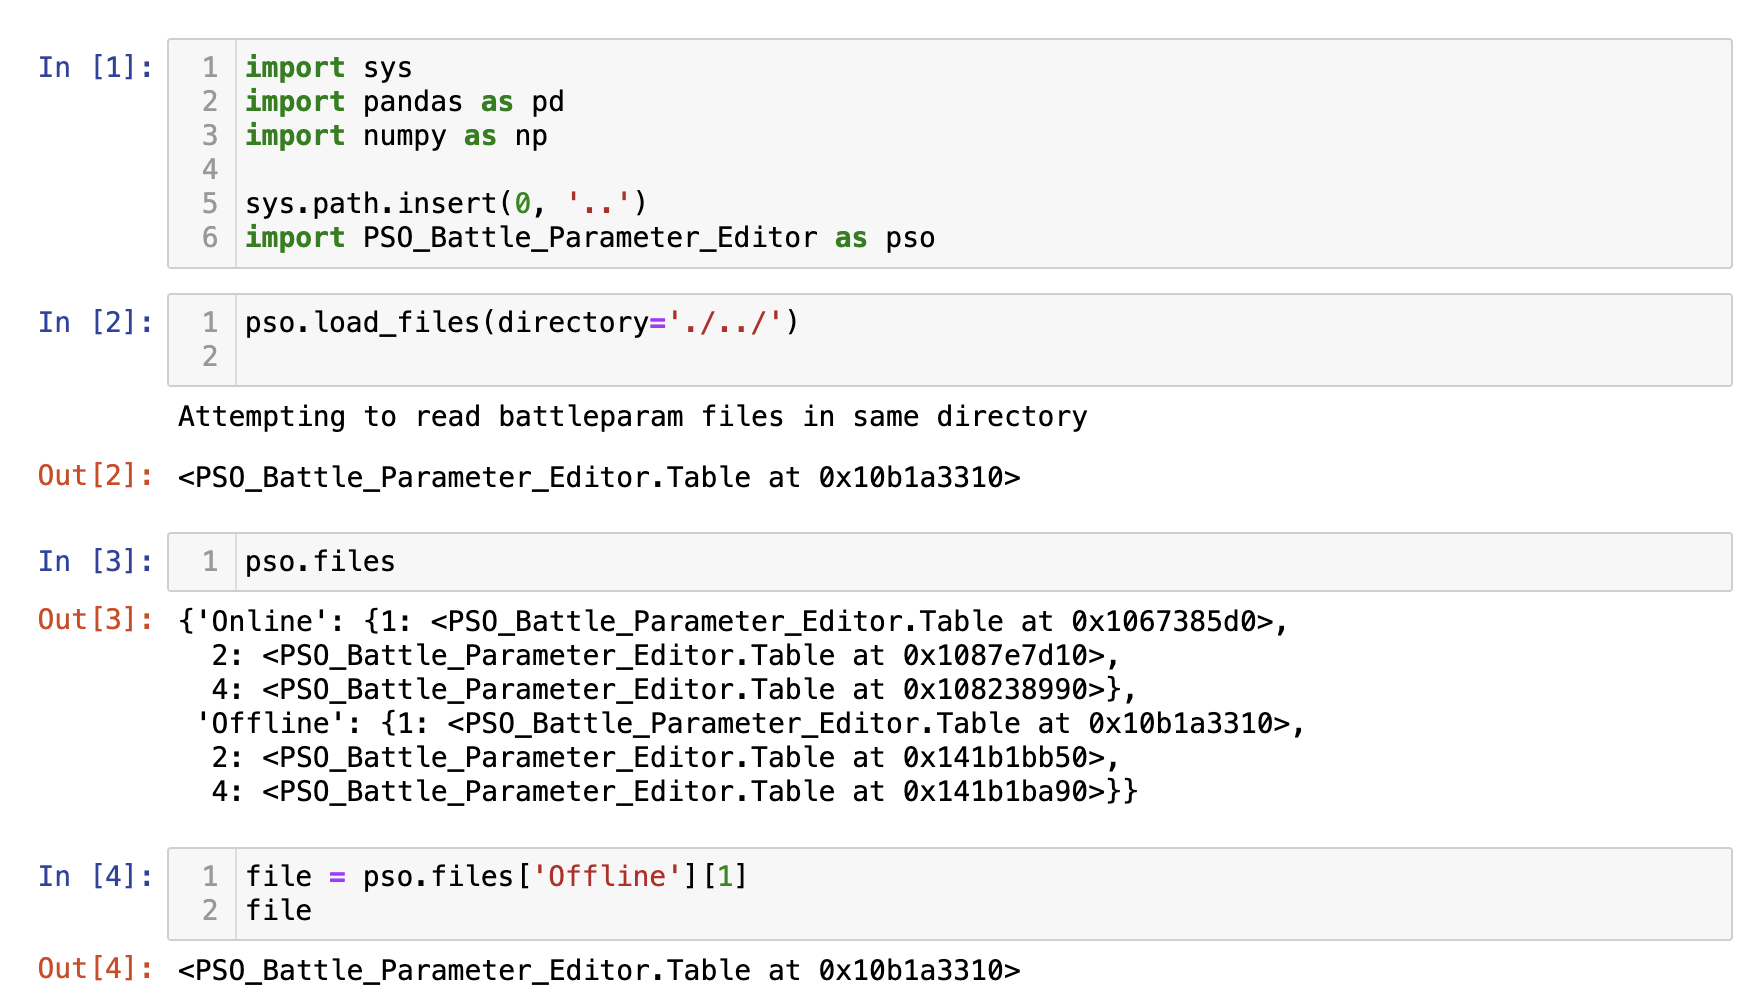Click the Out[4]: output prompt

pyautogui.click(x=96, y=968)
